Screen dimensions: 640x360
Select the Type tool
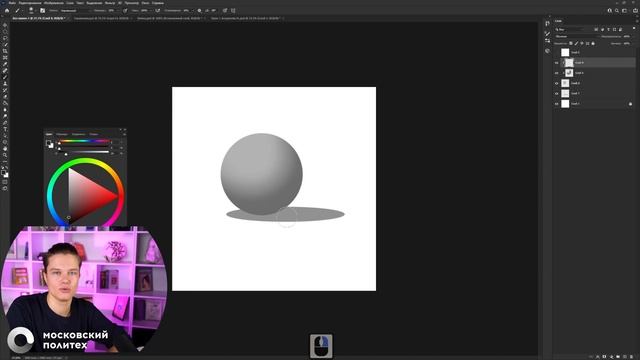5,129
